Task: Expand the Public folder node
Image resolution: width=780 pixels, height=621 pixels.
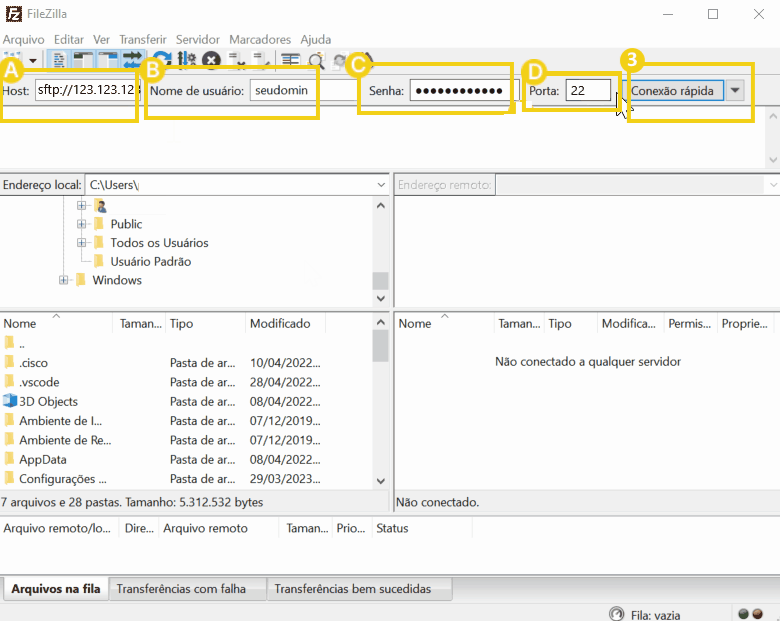Action: coord(82,224)
